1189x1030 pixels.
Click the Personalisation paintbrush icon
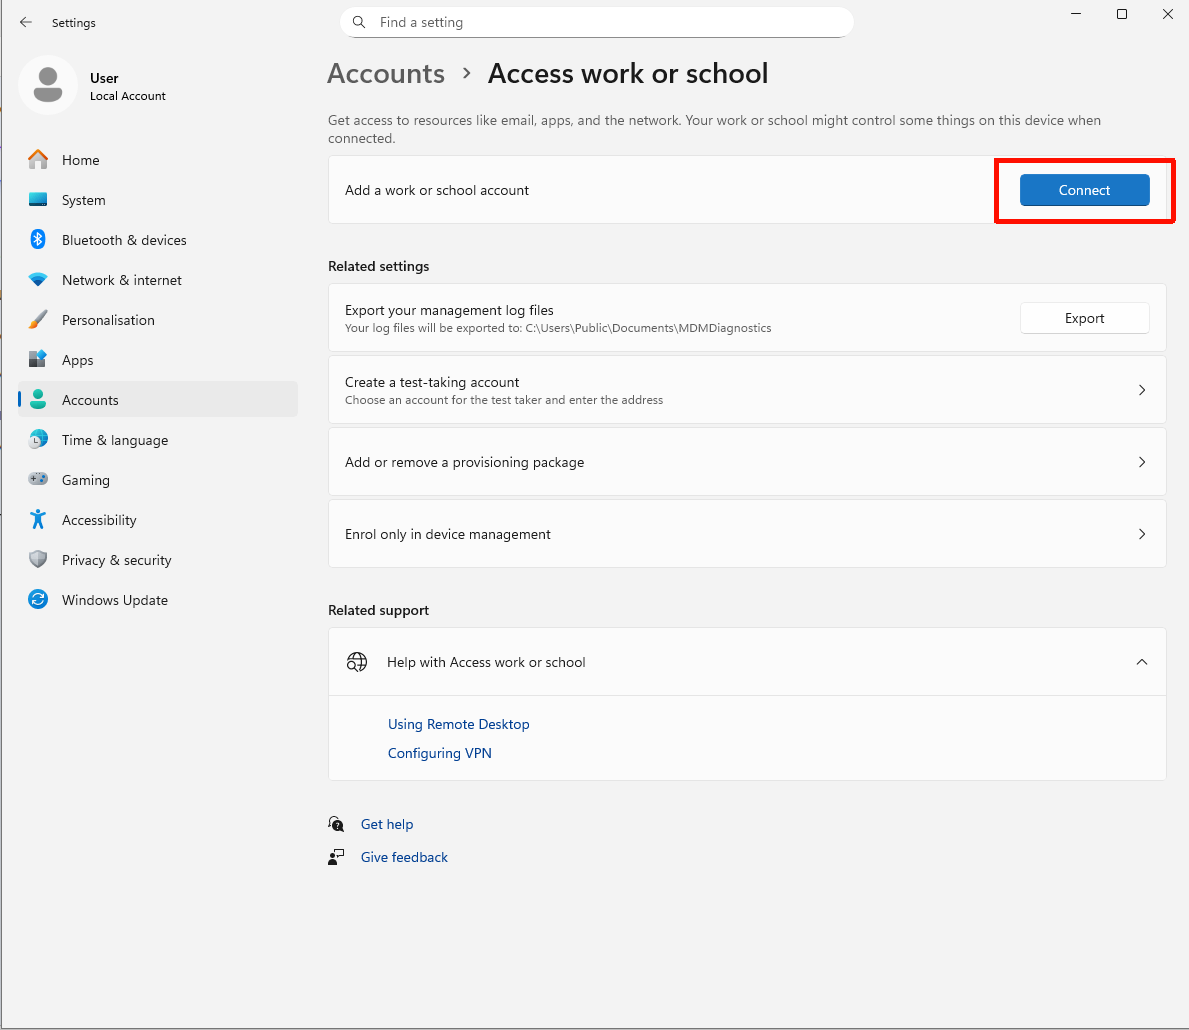click(x=38, y=320)
